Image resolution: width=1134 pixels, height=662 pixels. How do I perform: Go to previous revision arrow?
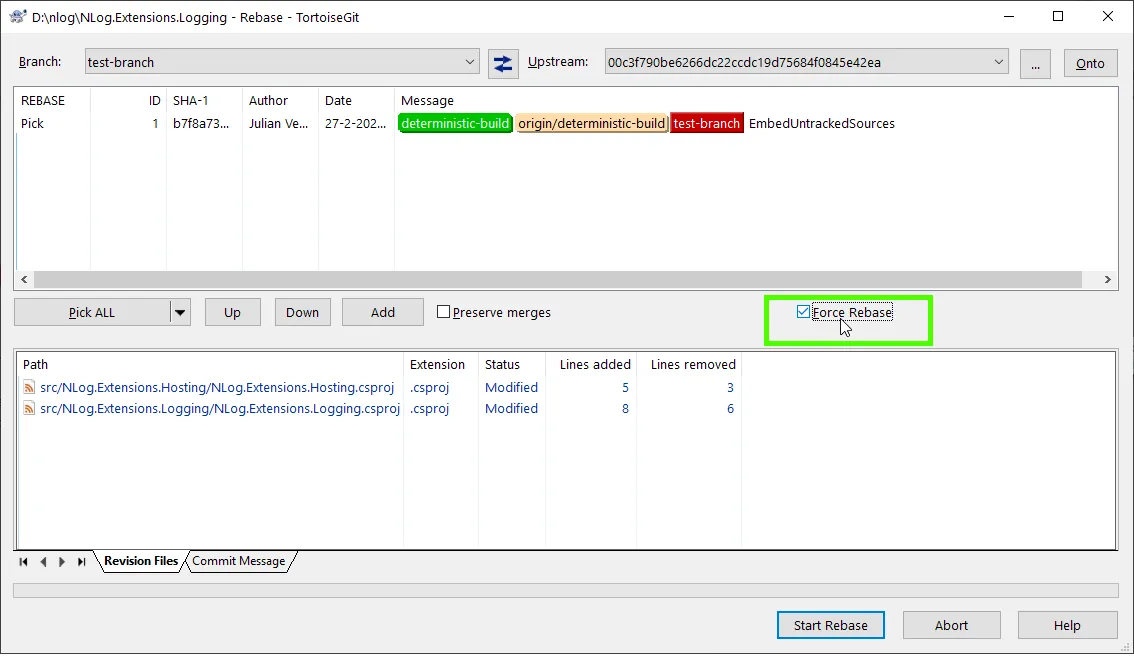click(43, 561)
